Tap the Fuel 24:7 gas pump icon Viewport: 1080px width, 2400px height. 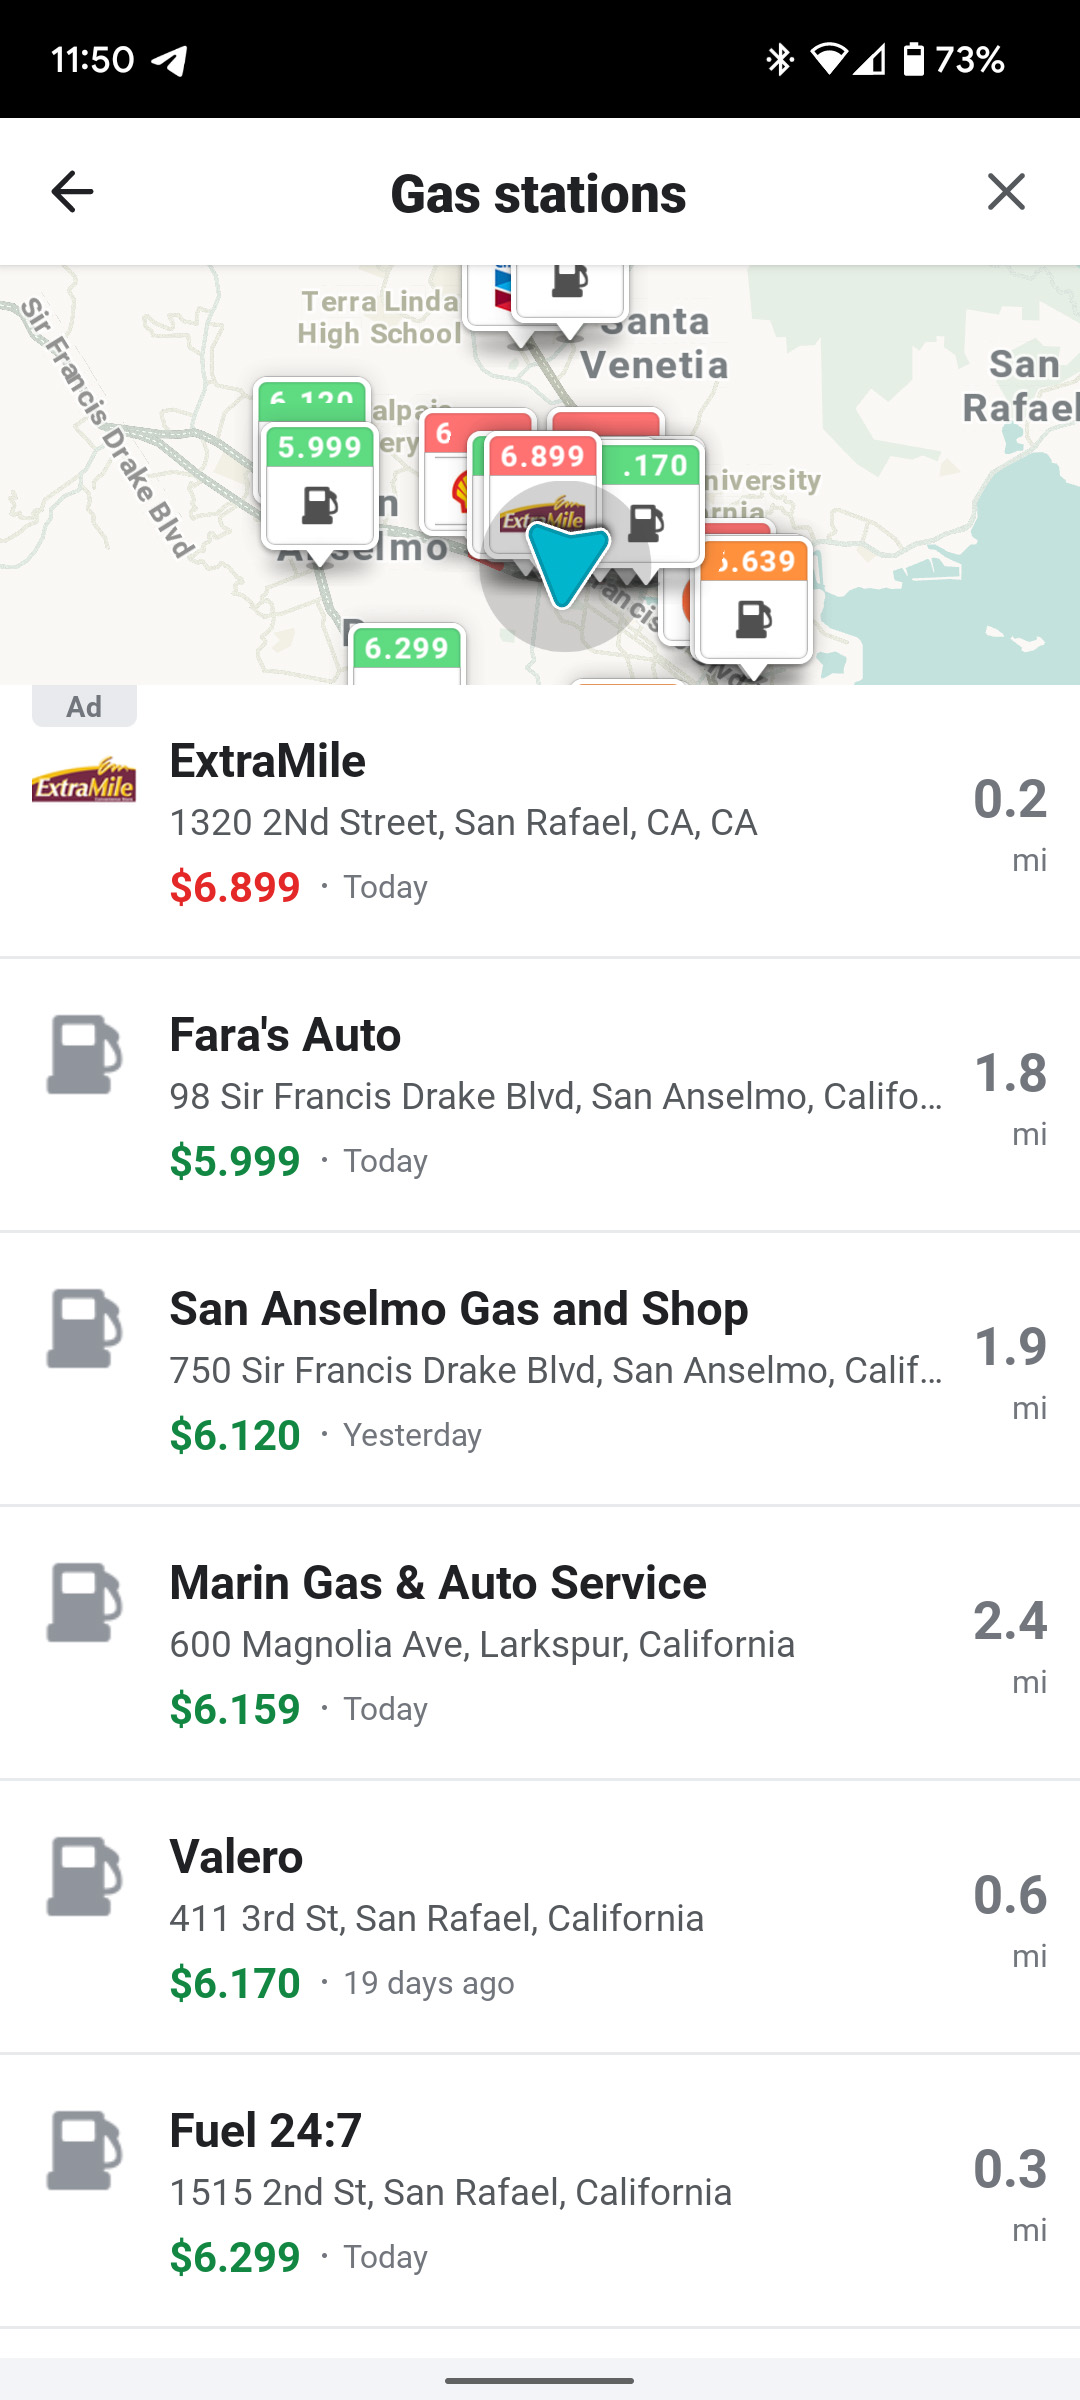(84, 2150)
